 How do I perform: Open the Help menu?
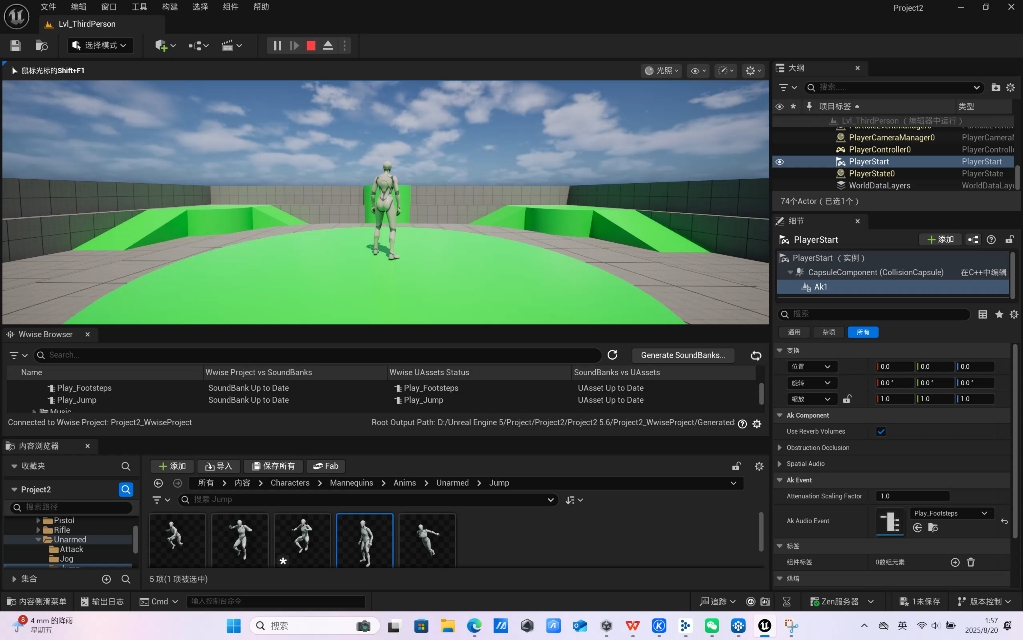(261, 7)
